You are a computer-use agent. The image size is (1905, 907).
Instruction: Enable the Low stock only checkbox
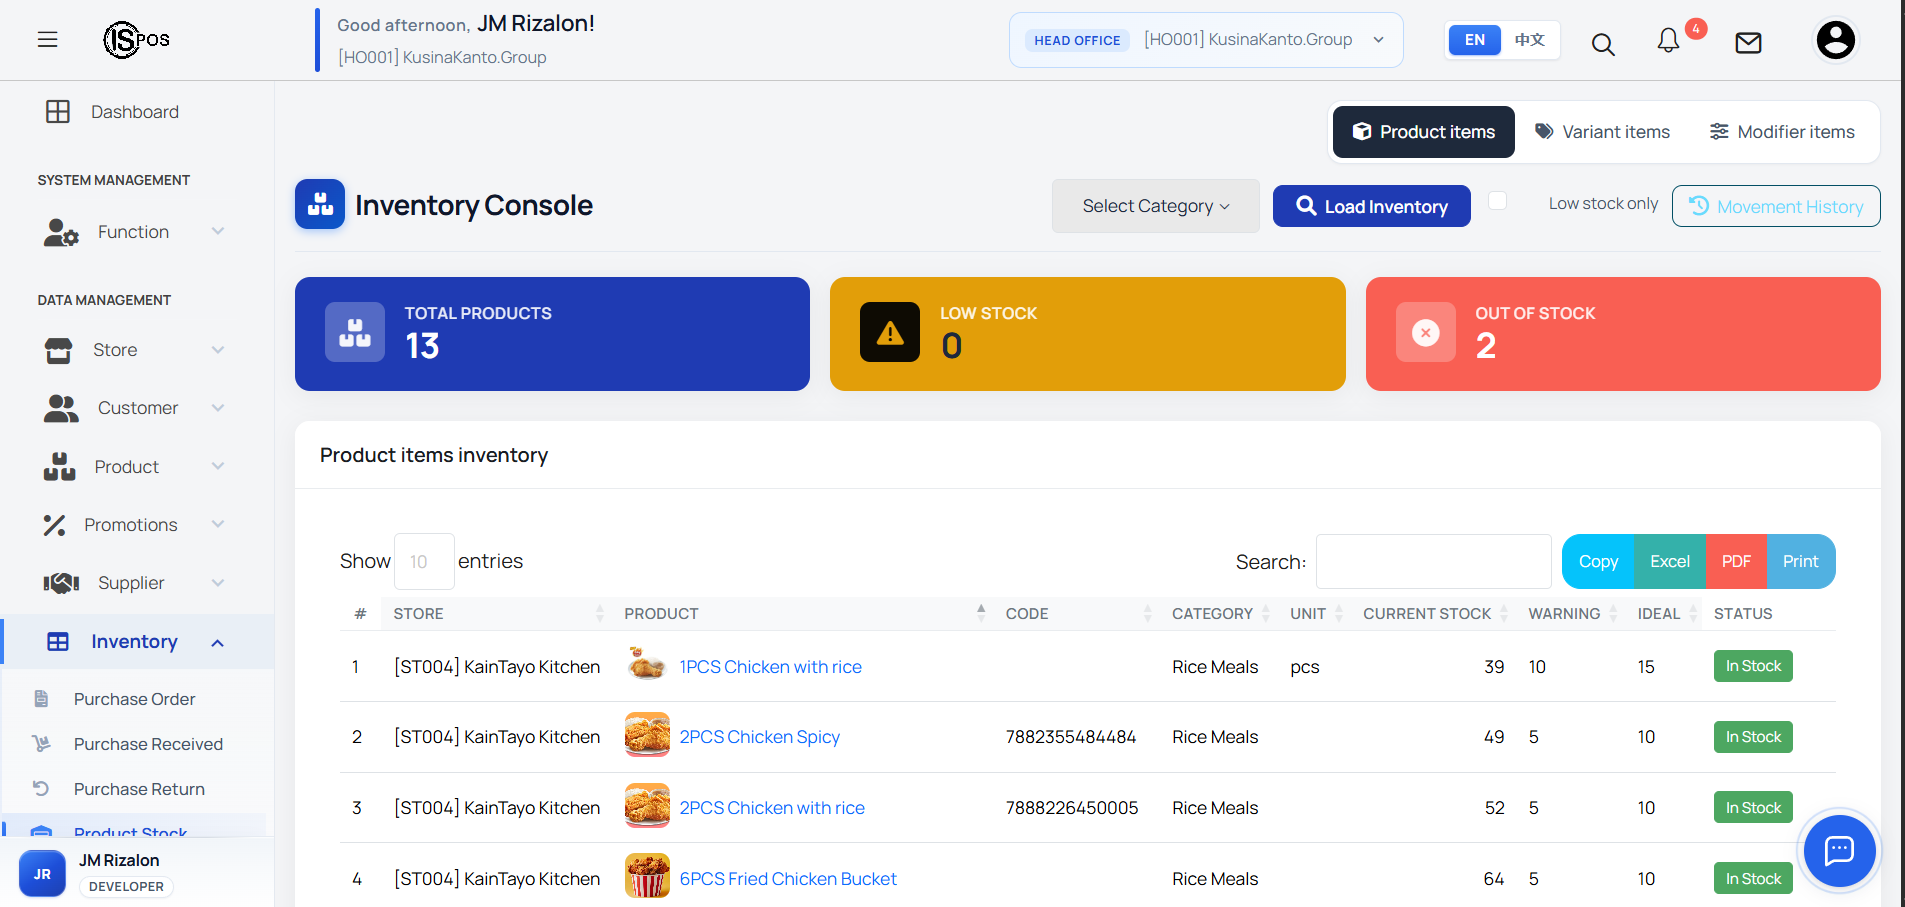click(x=1497, y=201)
